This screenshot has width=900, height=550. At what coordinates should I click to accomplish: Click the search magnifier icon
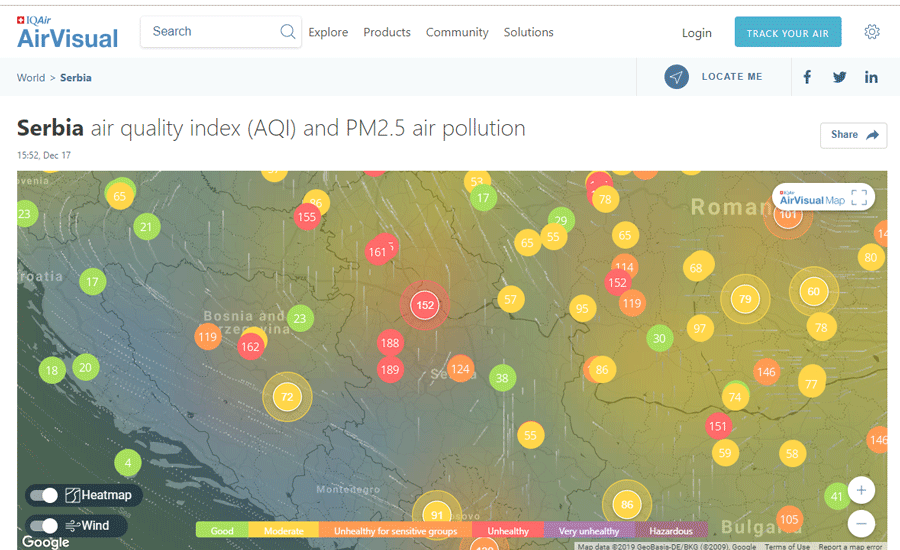[x=288, y=32]
